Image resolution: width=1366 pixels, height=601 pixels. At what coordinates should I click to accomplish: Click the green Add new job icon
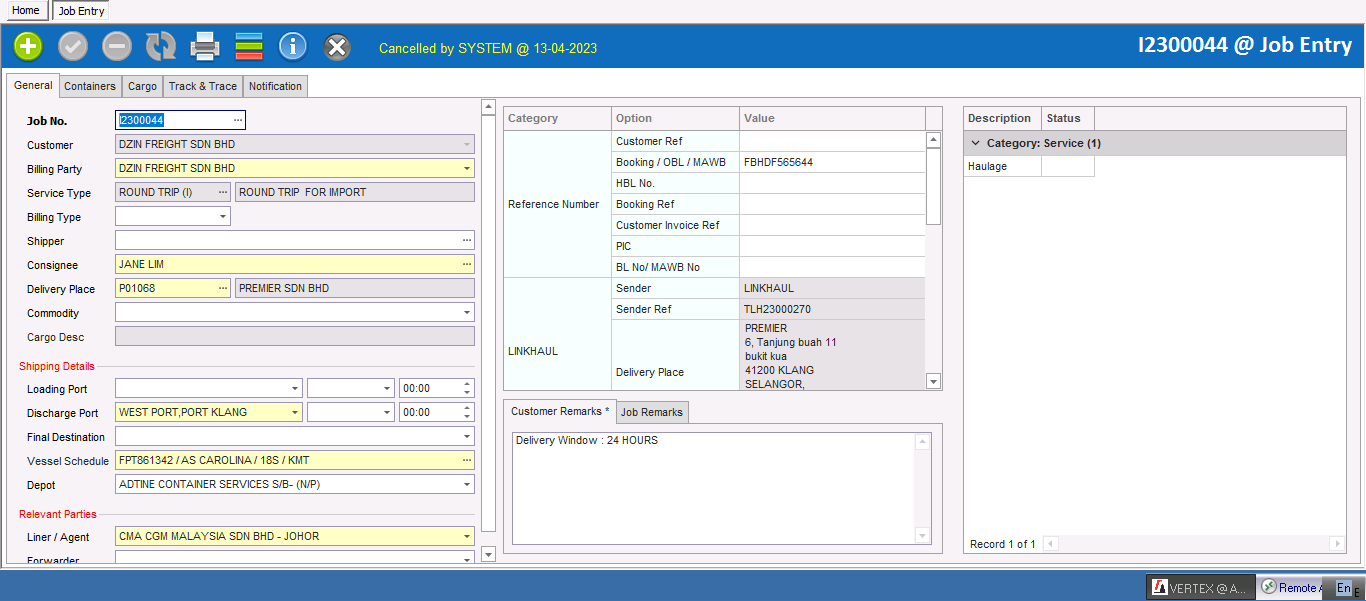tap(28, 46)
